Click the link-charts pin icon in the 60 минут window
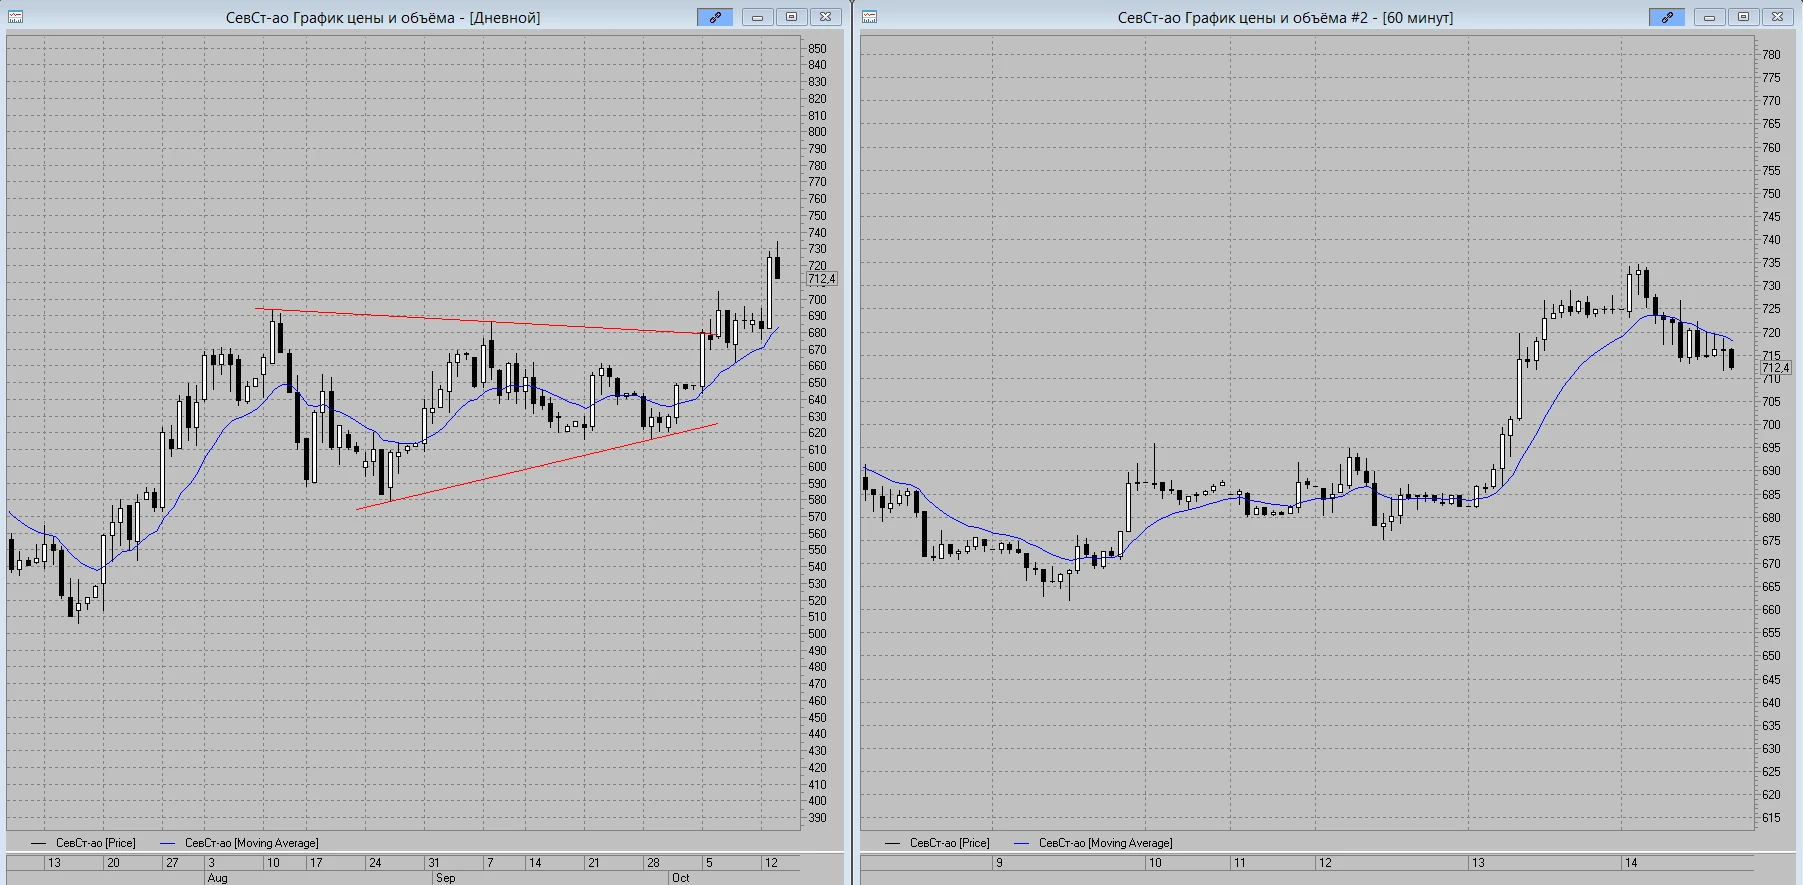This screenshot has width=1803, height=885. click(x=1667, y=17)
